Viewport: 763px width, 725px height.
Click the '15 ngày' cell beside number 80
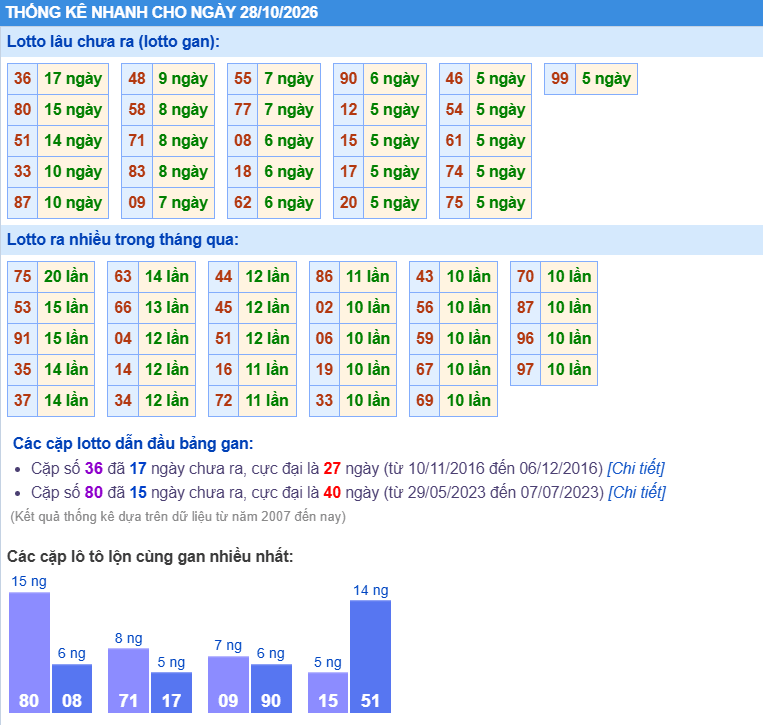coord(73,109)
